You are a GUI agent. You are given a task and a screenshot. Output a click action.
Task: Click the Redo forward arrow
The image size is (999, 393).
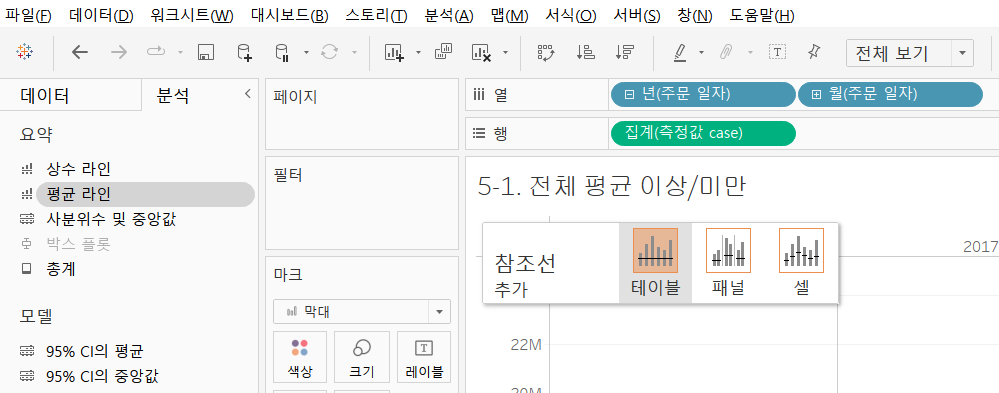pyautogui.click(x=119, y=52)
